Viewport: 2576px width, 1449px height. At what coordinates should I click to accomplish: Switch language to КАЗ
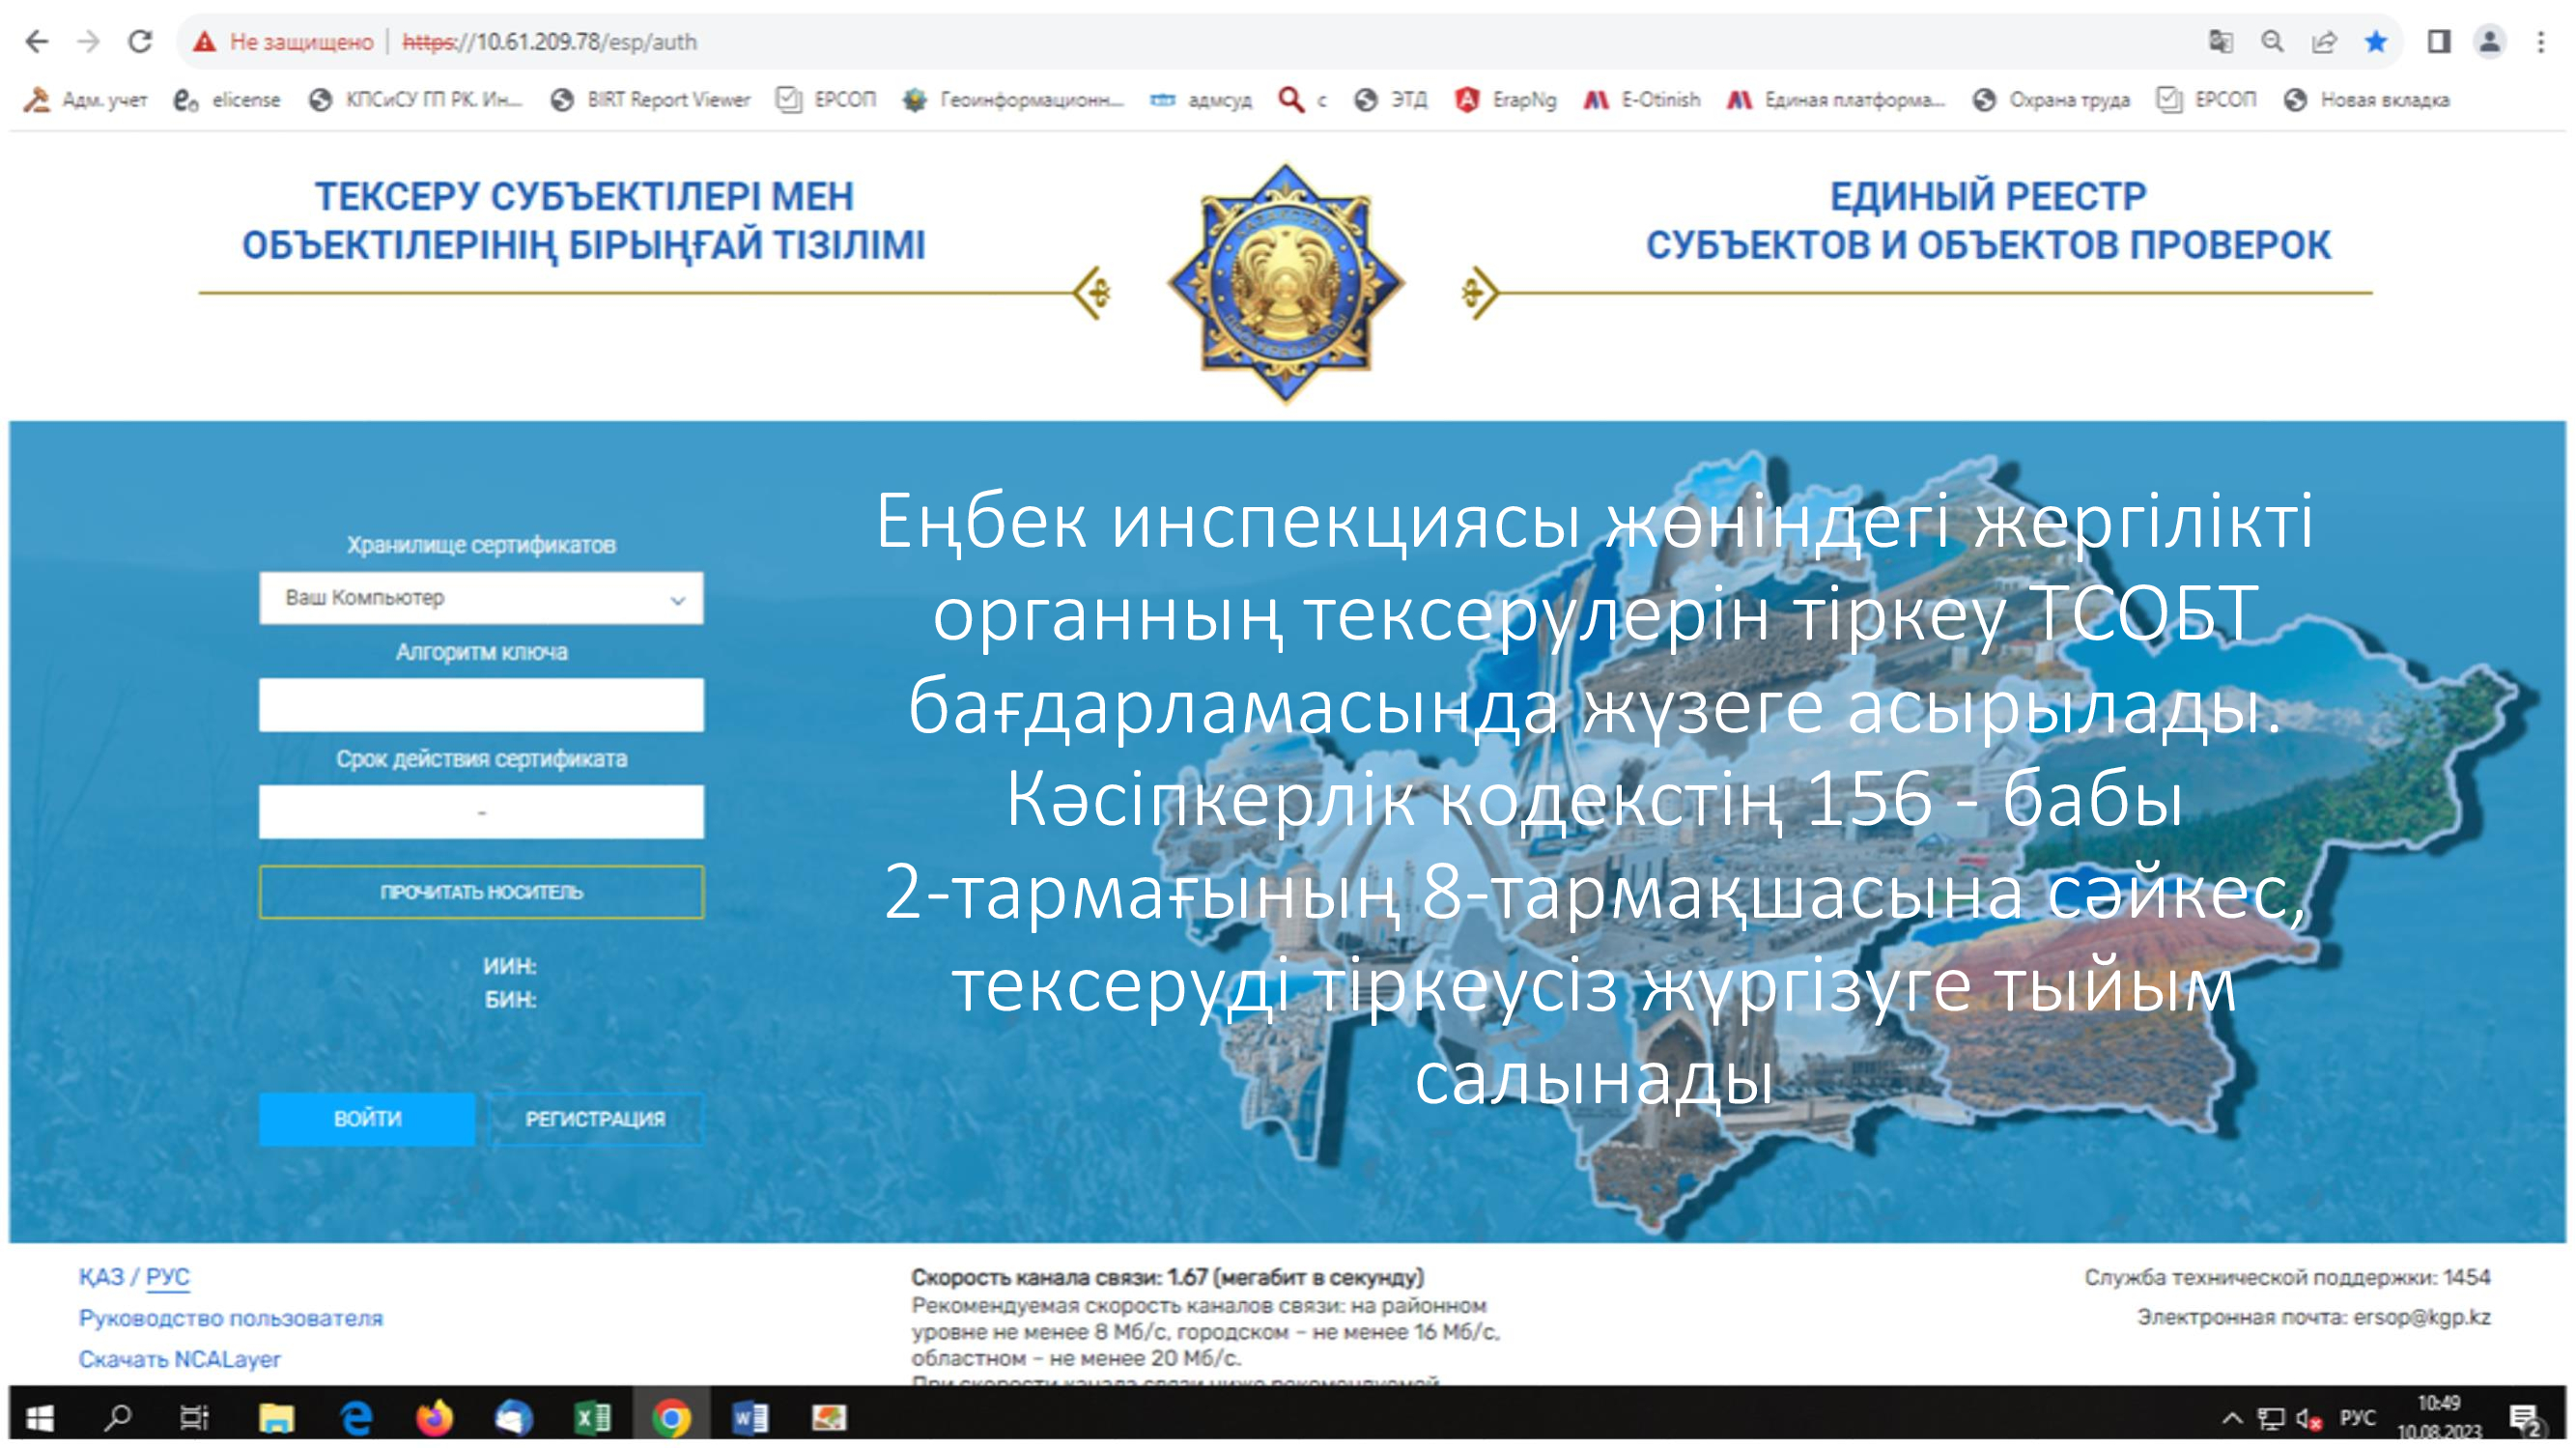pos(101,1277)
